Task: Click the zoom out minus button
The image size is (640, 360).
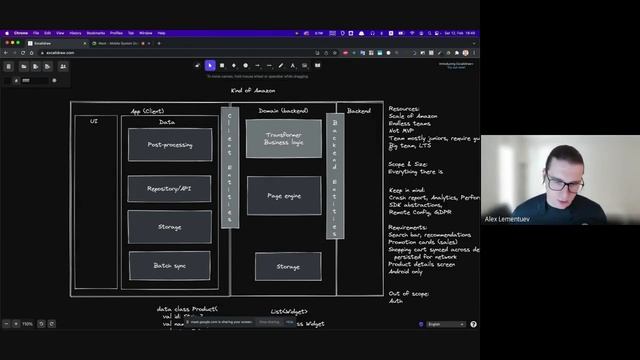Action: 6,324
